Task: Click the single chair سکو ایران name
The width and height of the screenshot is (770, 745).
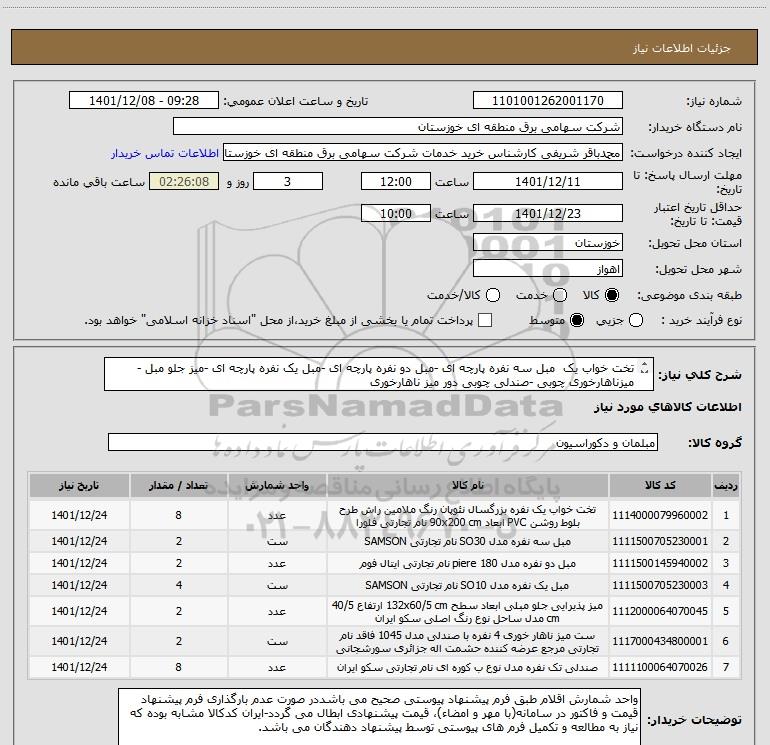Action: coord(468,668)
